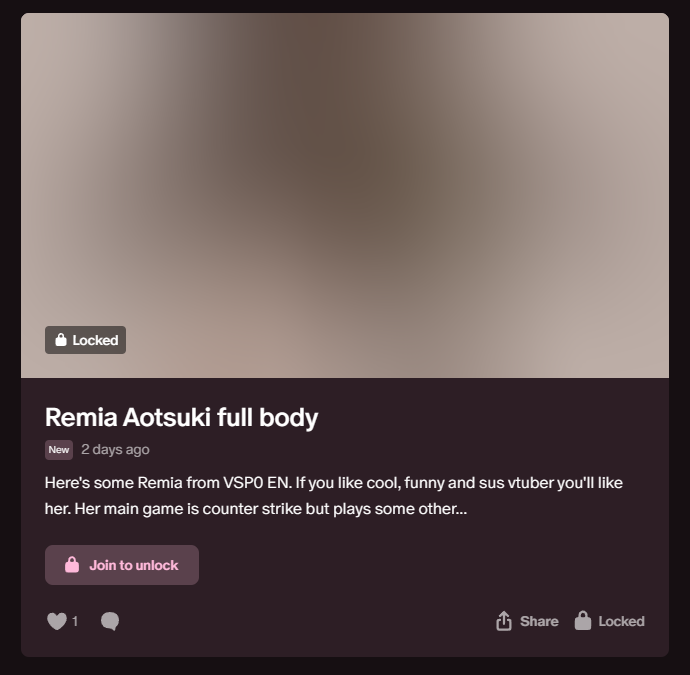Click the word vtuber in the description
The height and width of the screenshot is (675, 690).
[527, 483]
